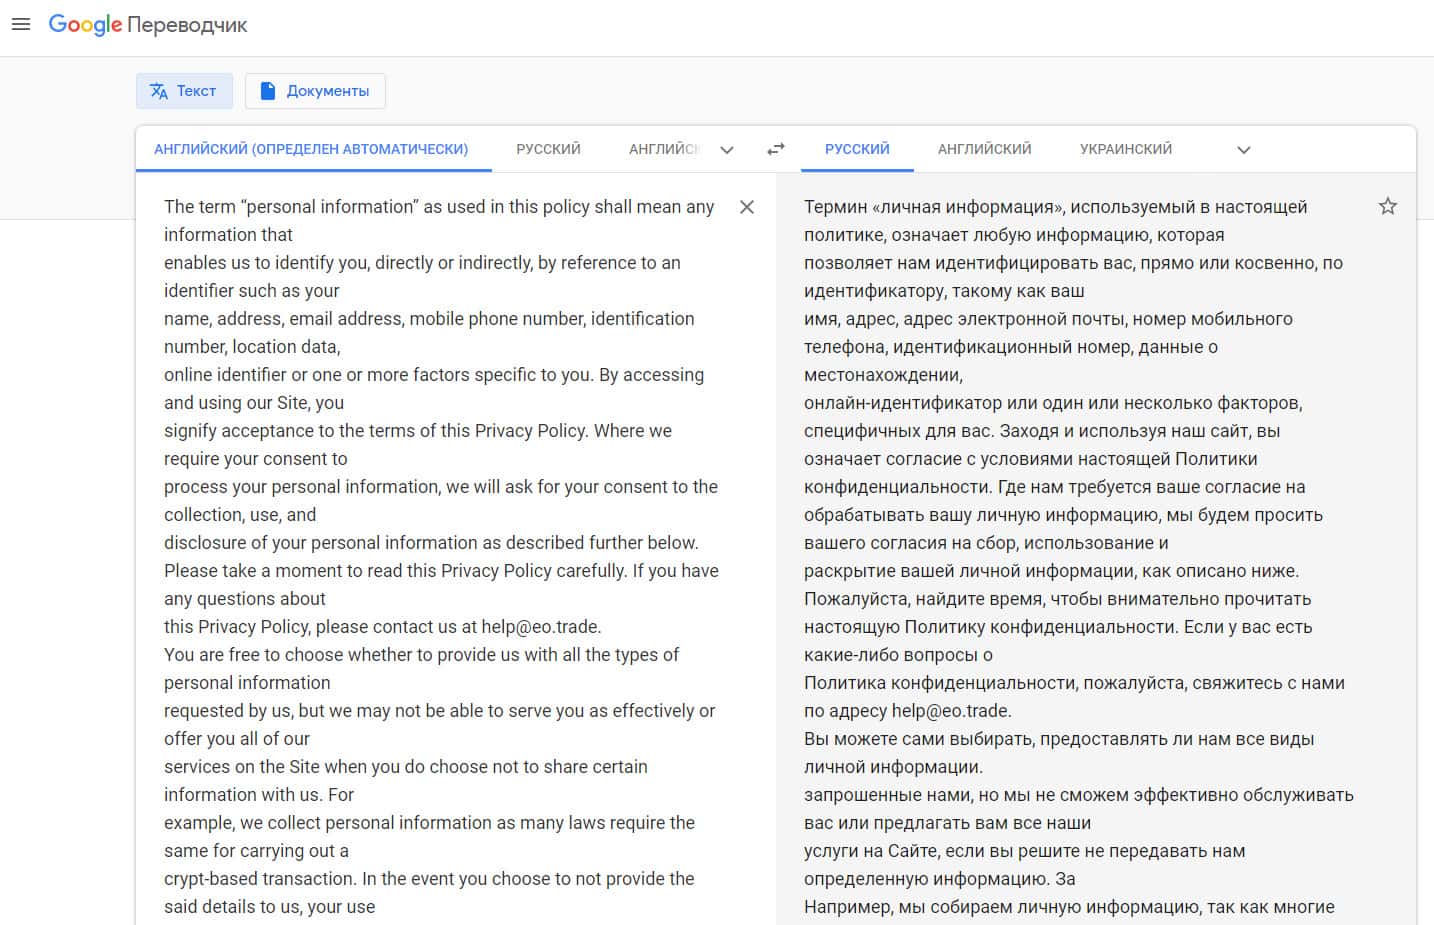Screen dimensions: 1434x925
Task: Clear the source text with X
Action: 747,207
